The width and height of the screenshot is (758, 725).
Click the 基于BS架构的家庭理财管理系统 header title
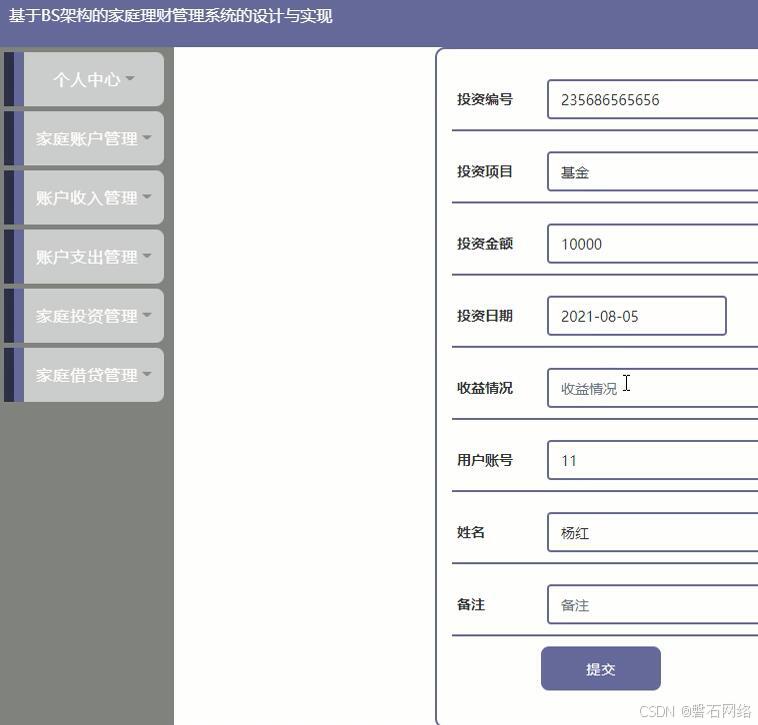pos(170,16)
